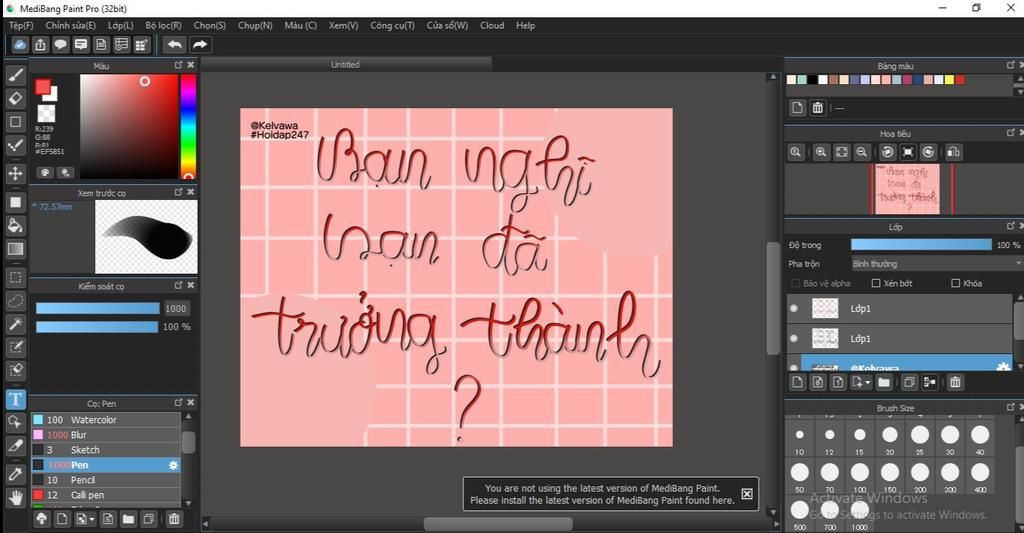Select the Text tool
Viewport: 1024px width, 533px height.
[x=16, y=399]
